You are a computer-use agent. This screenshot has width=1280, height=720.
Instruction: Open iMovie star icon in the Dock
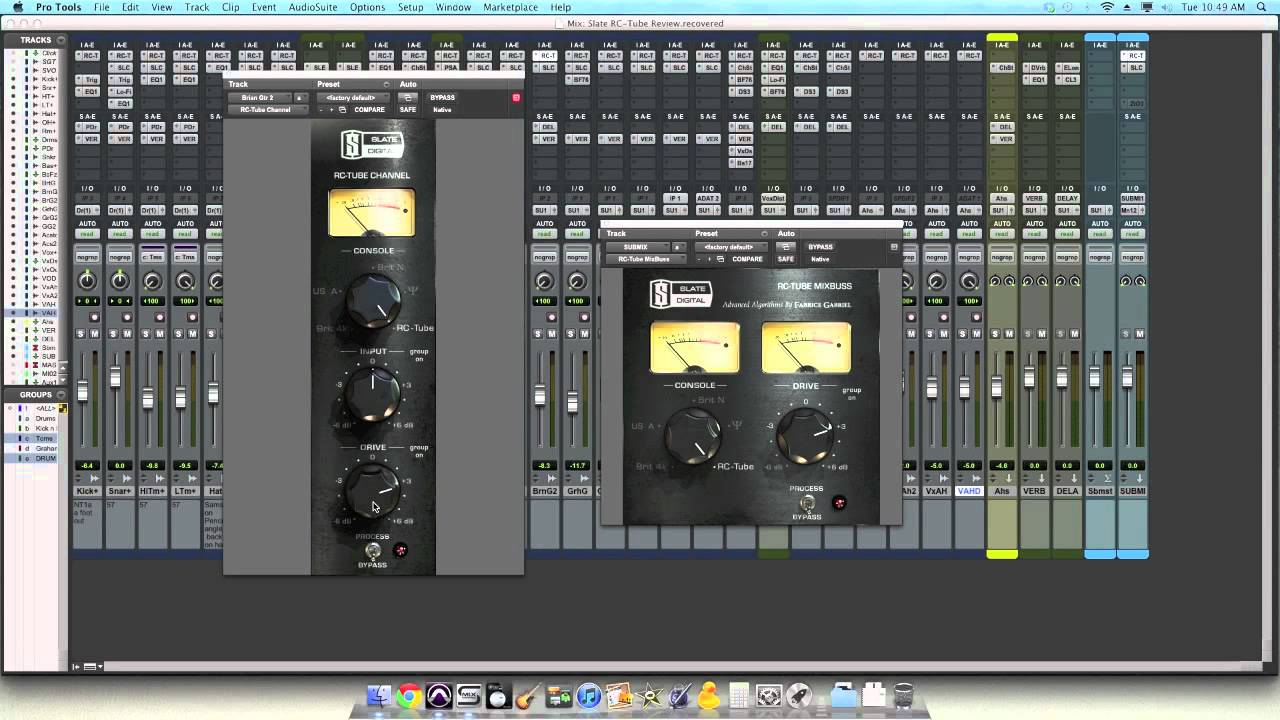(x=649, y=696)
